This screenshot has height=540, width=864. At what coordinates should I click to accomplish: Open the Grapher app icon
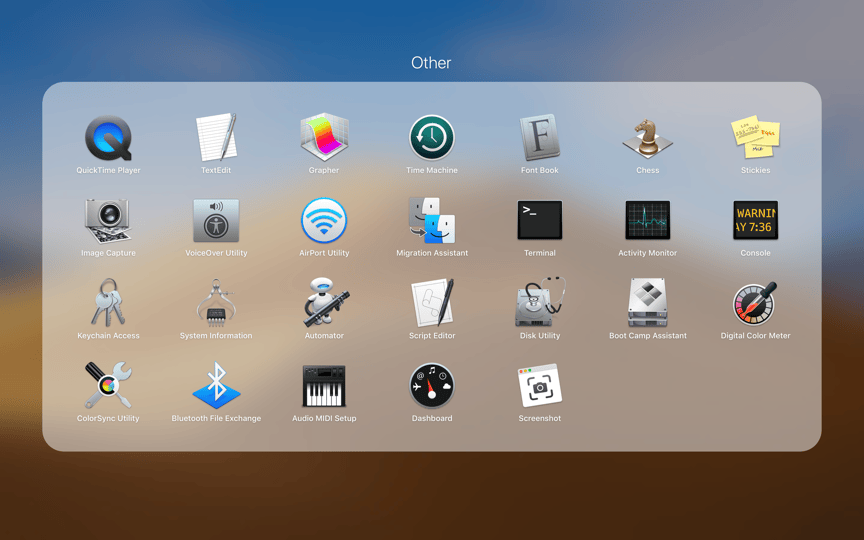324,137
